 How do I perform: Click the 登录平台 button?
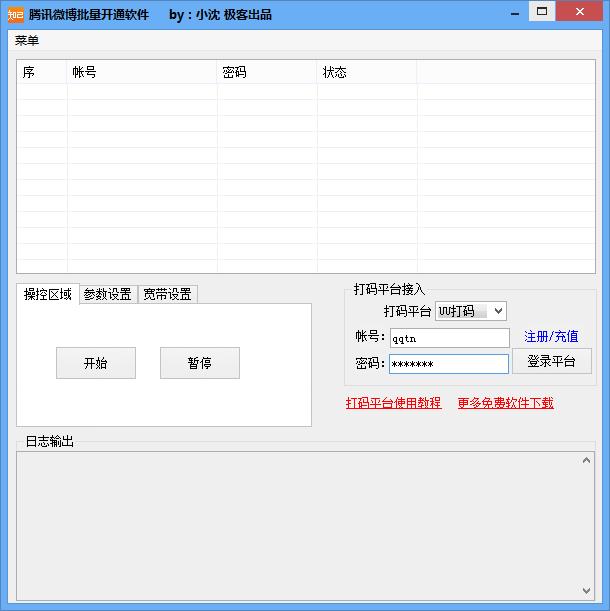[551, 362]
